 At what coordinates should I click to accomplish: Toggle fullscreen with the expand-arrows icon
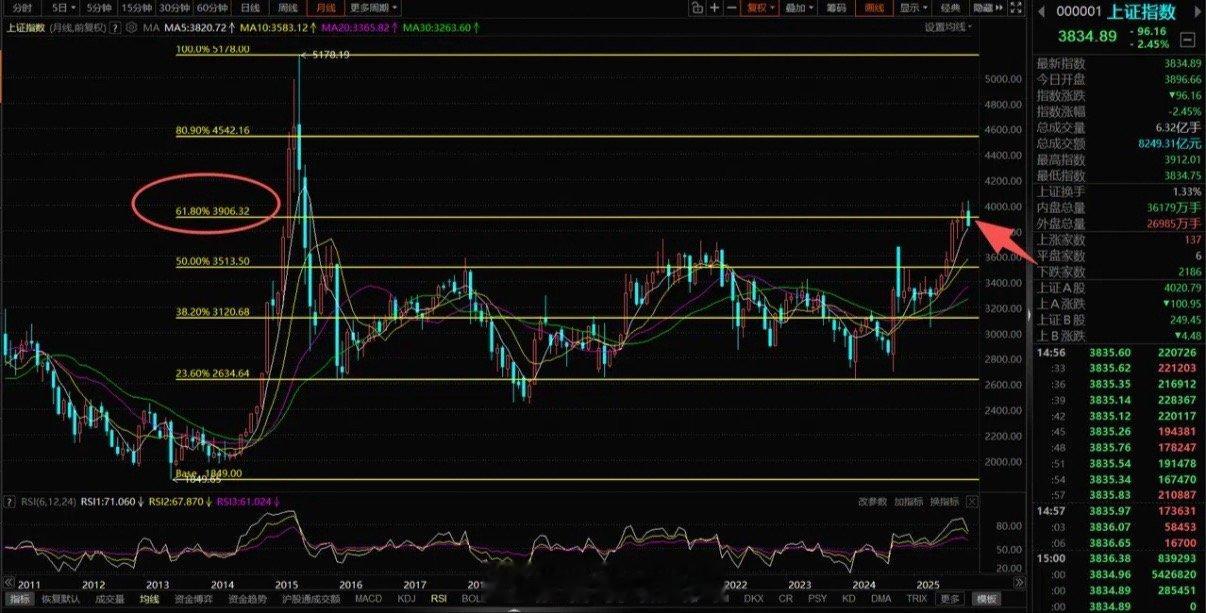(x=1017, y=7)
